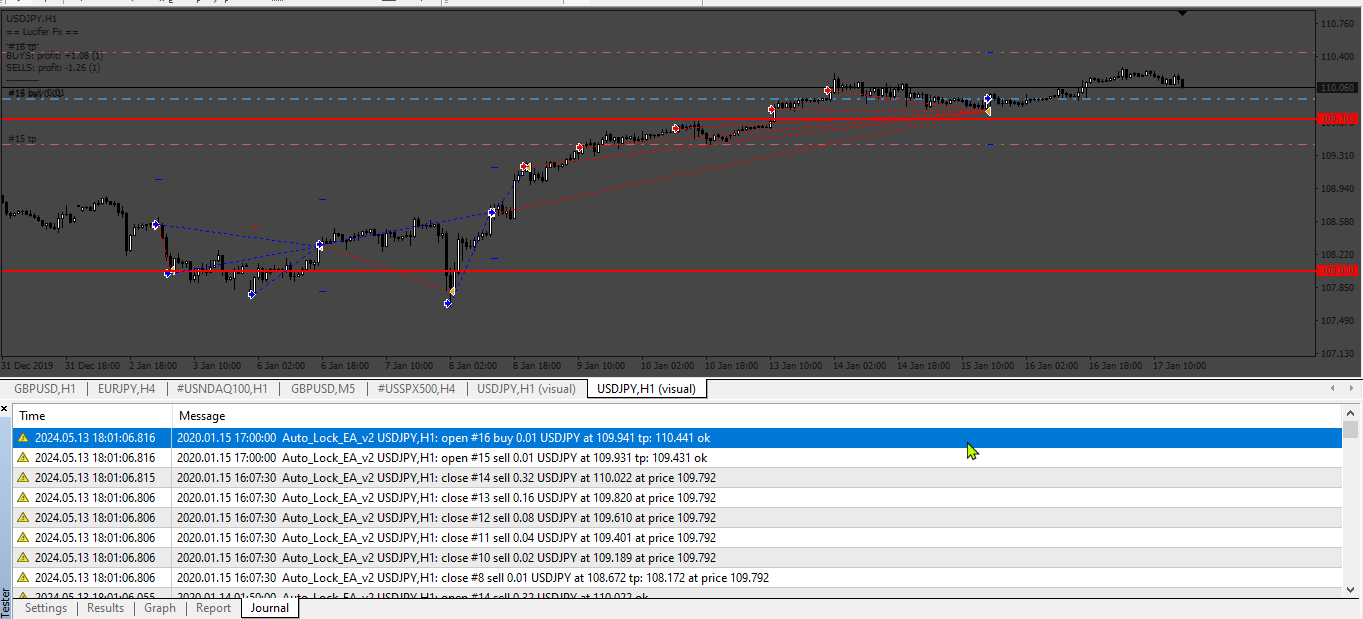
Task: Switch to the GBPUSD,H1 chart tab
Action: tap(44, 389)
